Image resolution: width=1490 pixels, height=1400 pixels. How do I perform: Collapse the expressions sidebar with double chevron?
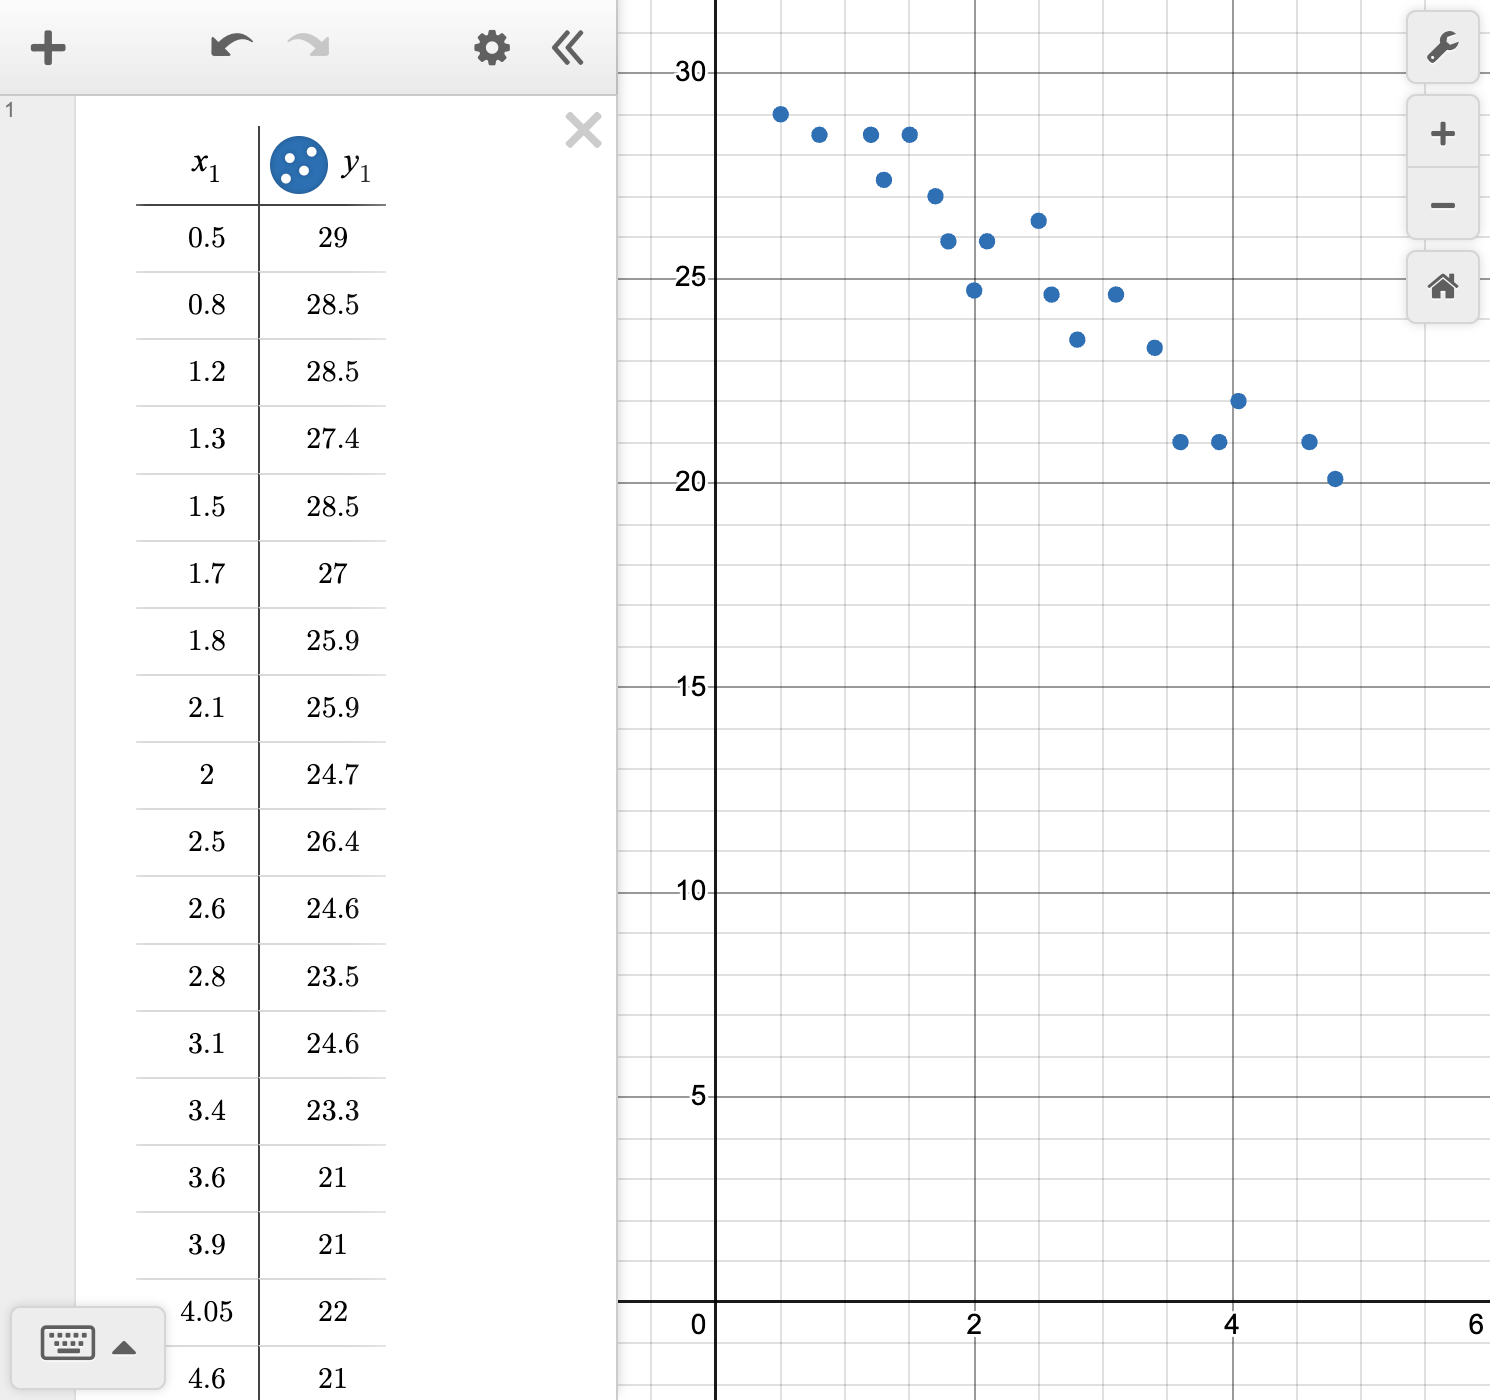(x=567, y=47)
